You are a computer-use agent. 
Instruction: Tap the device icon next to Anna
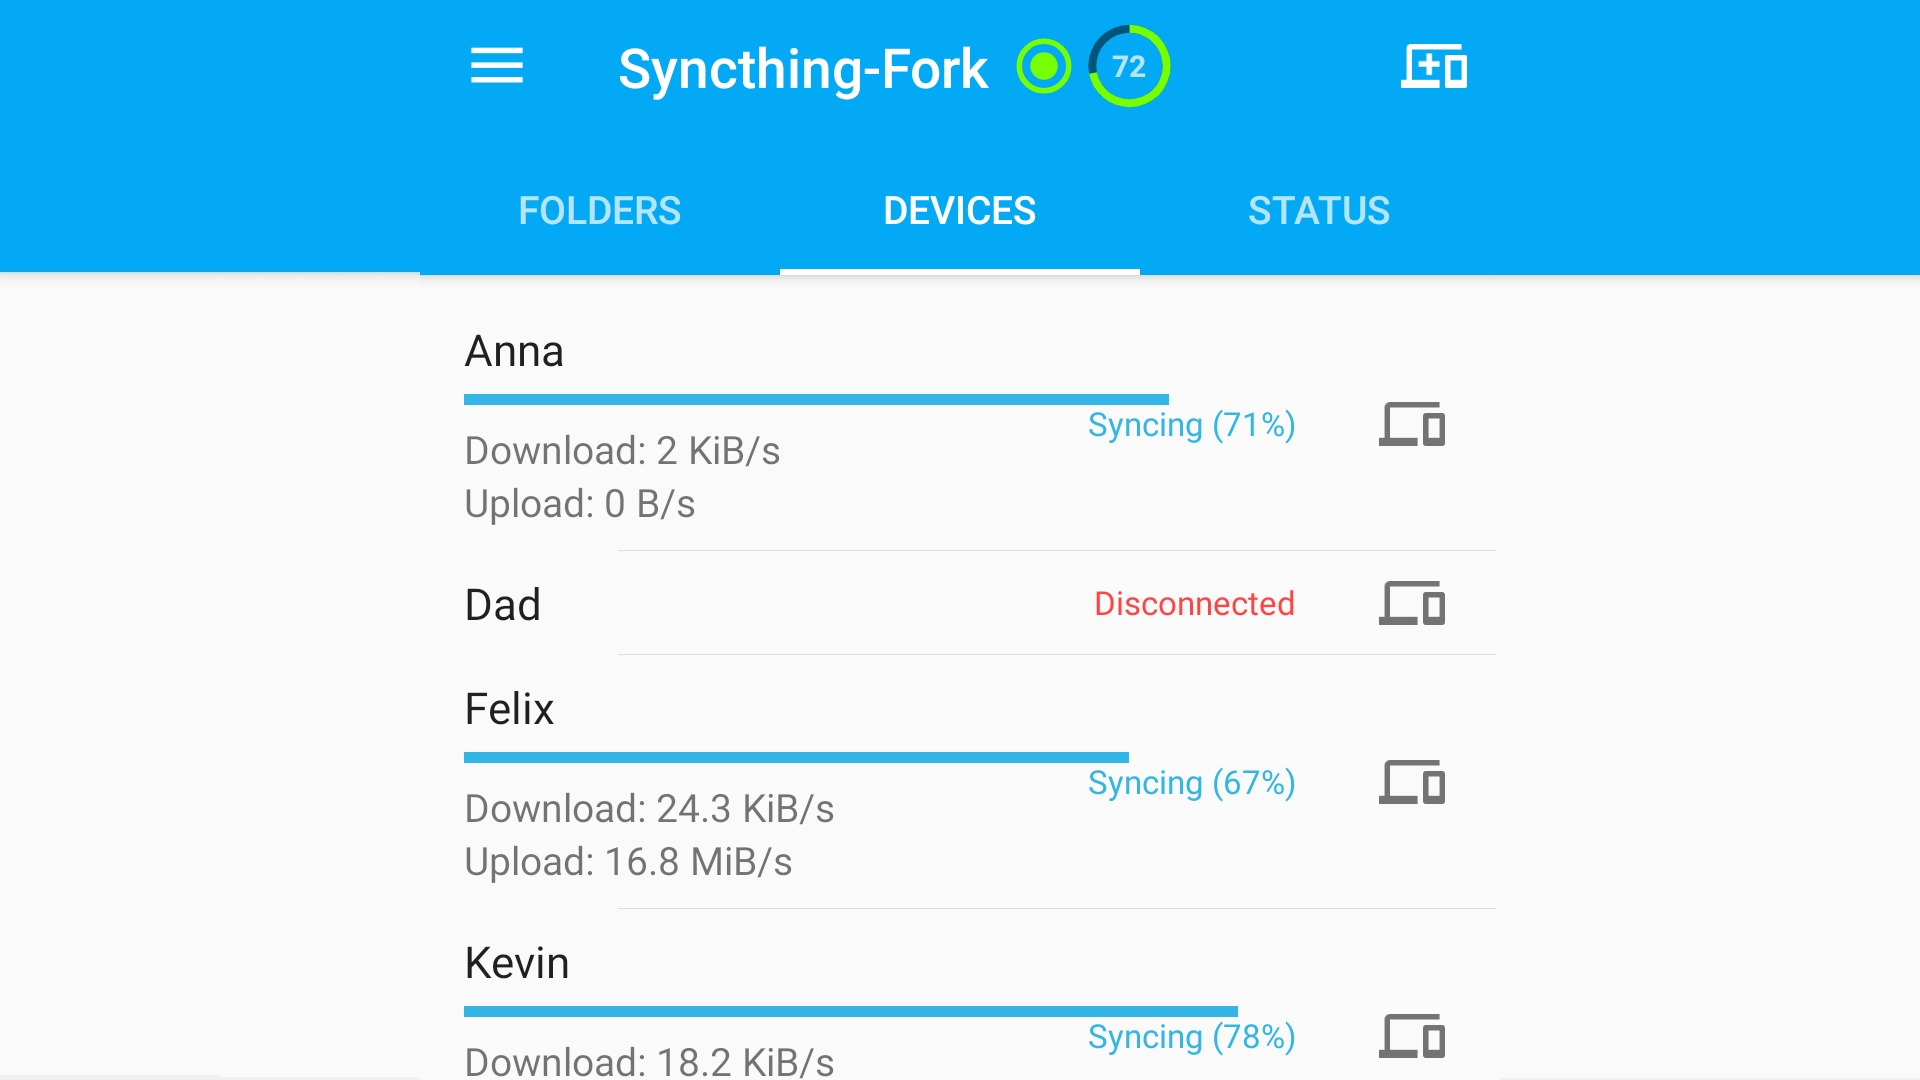pos(1412,424)
